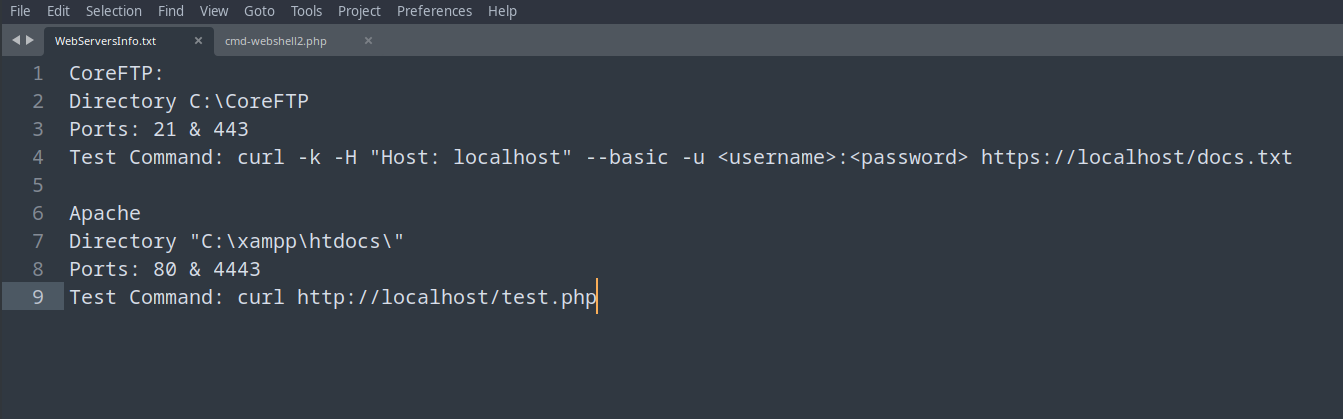Open the Tools menu
1343x419 pixels.
pyautogui.click(x=307, y=11)
